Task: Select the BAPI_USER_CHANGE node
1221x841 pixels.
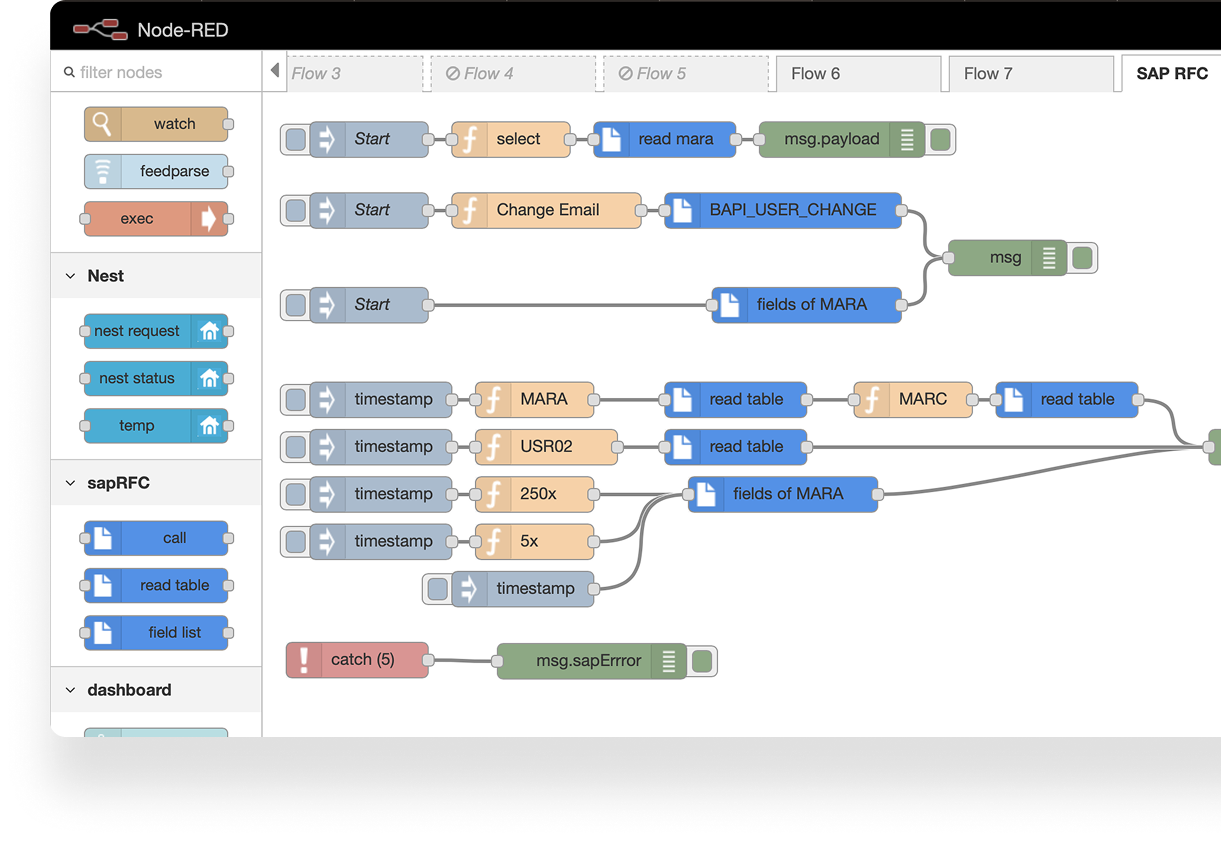Action: tap(783, 210)
